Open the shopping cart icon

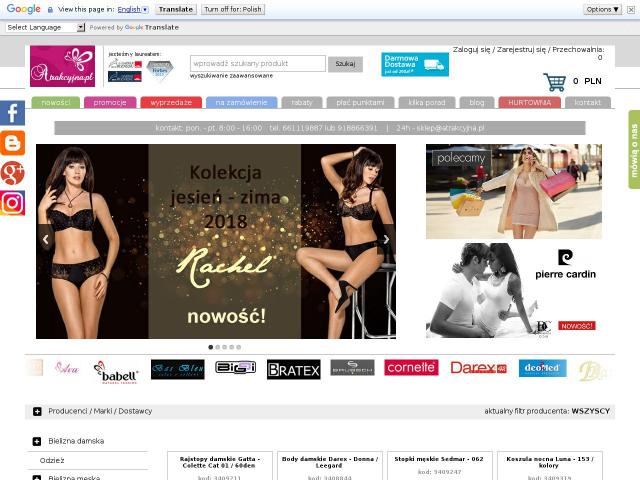pyautogui.click(x=554, y=82)
